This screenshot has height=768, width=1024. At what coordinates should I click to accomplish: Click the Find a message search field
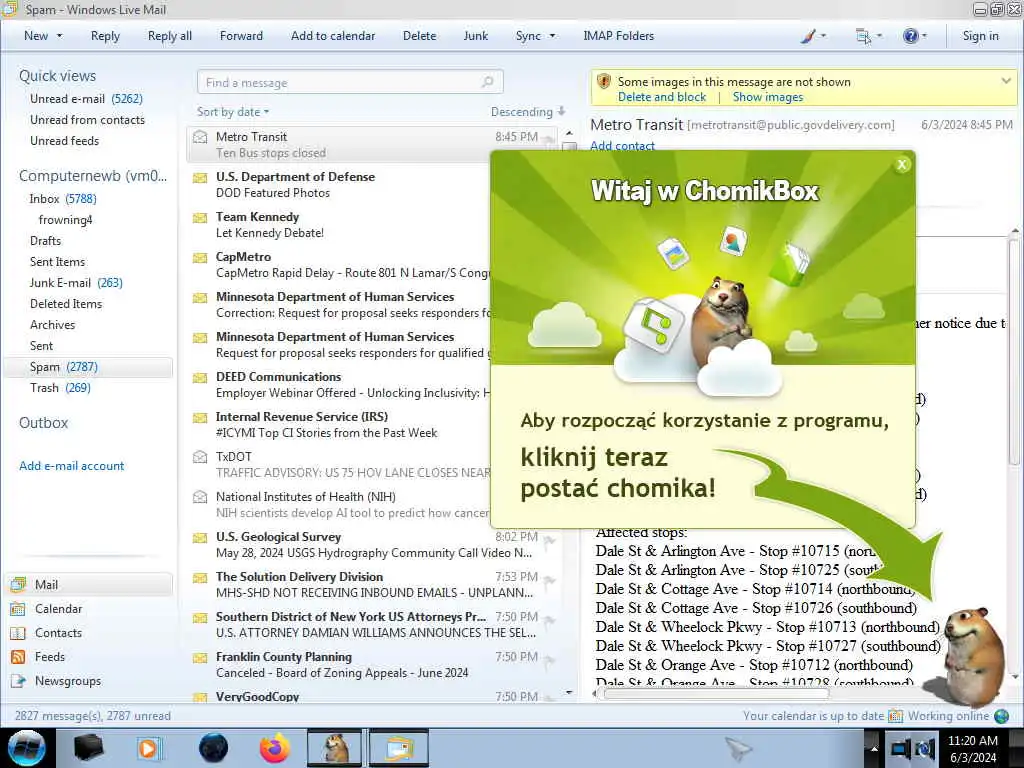pos(350,82)
